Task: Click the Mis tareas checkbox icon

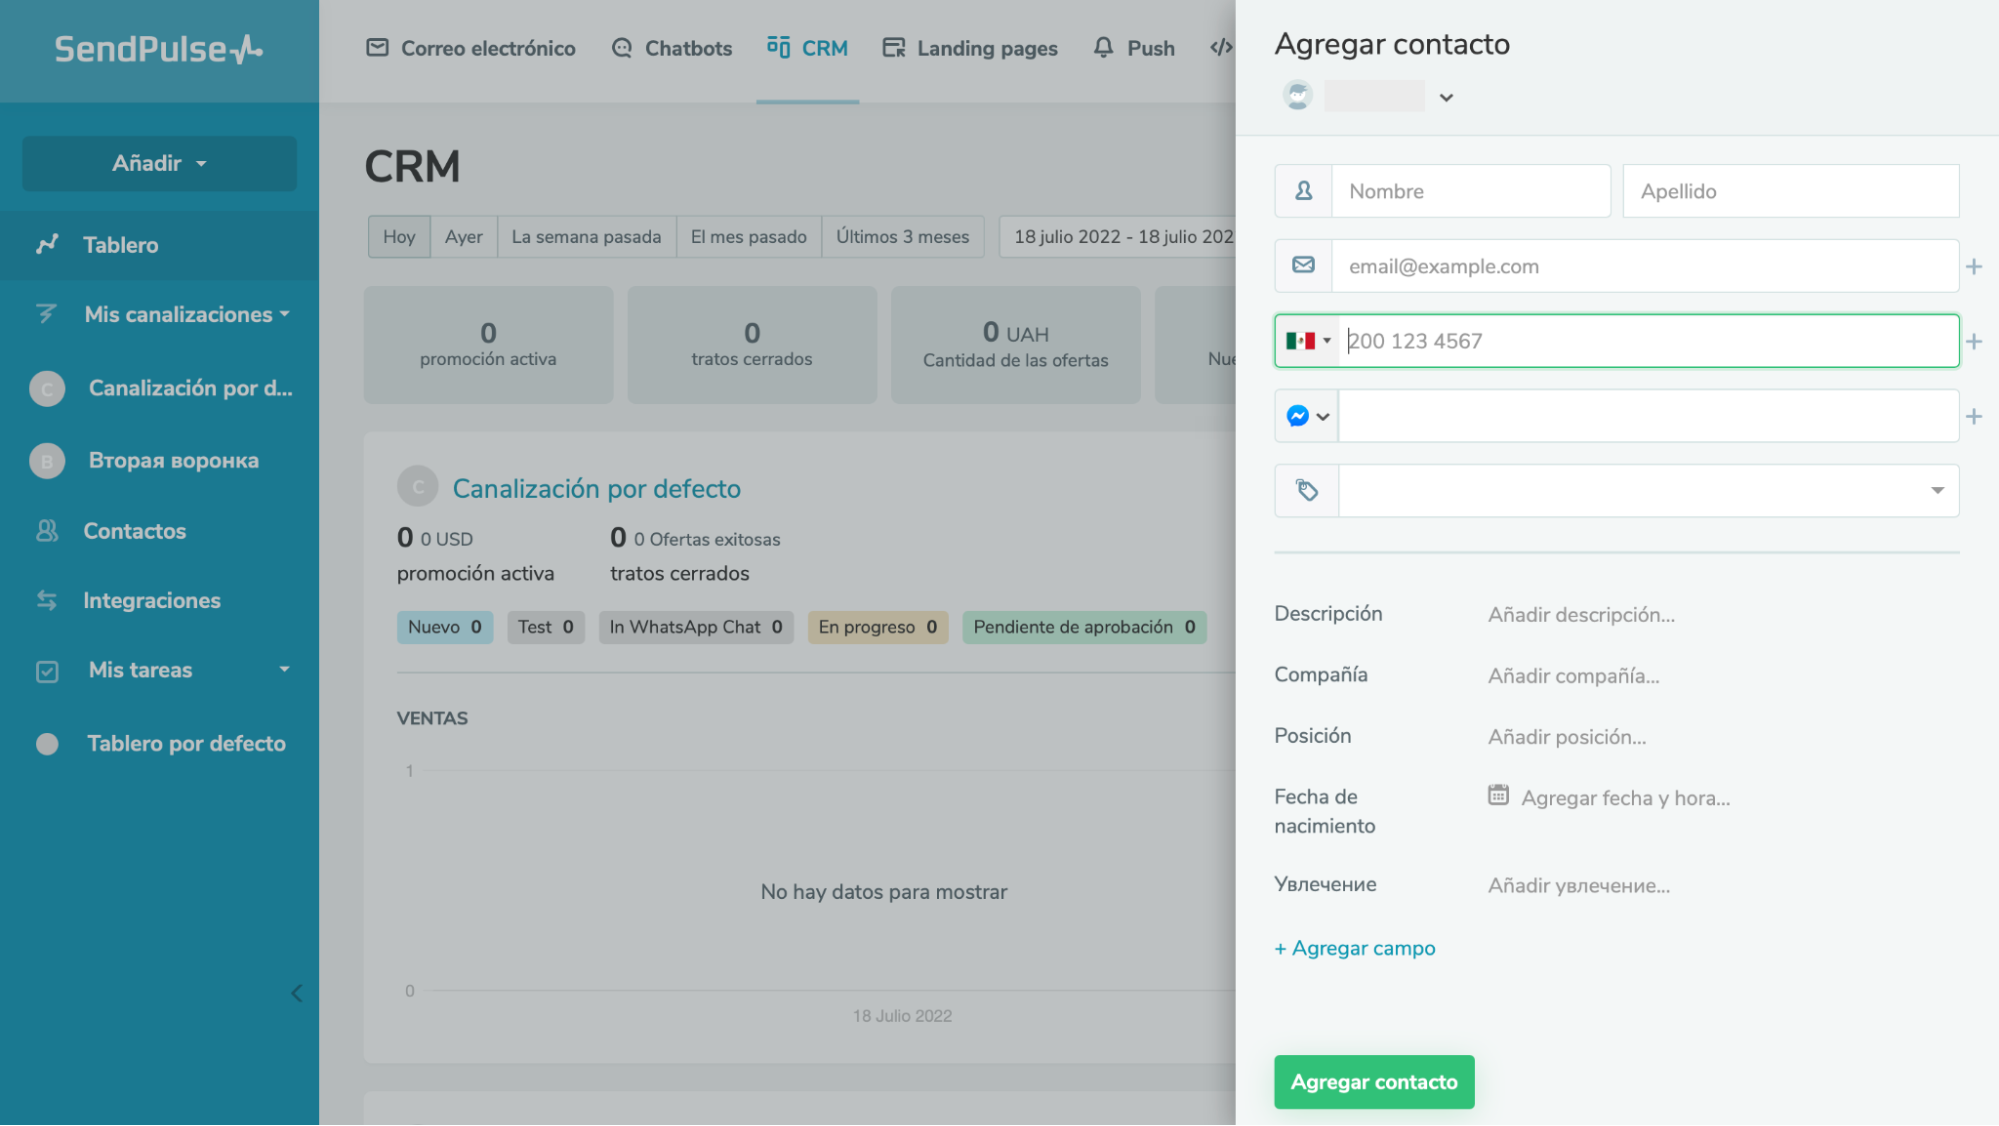Action: pyautogui.click(x=47, y=671)
